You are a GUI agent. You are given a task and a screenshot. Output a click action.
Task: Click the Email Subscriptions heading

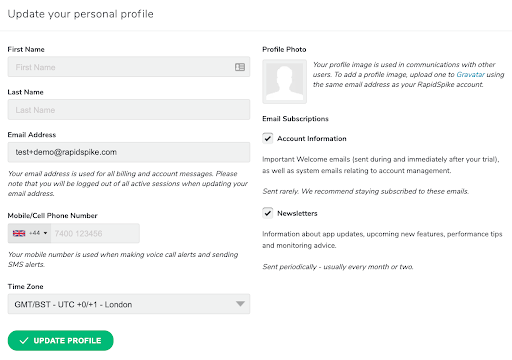click(x=295, y=119)
